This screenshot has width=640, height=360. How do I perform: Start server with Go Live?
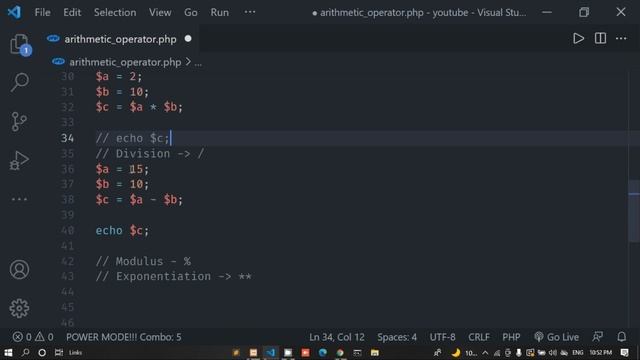[x=556, y=337]
